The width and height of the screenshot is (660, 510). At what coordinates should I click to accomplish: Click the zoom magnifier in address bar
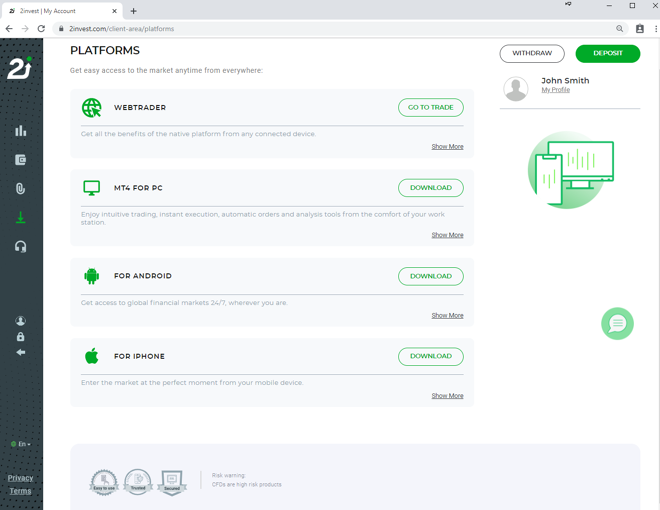pyautogui.click(x=619, y=29)
